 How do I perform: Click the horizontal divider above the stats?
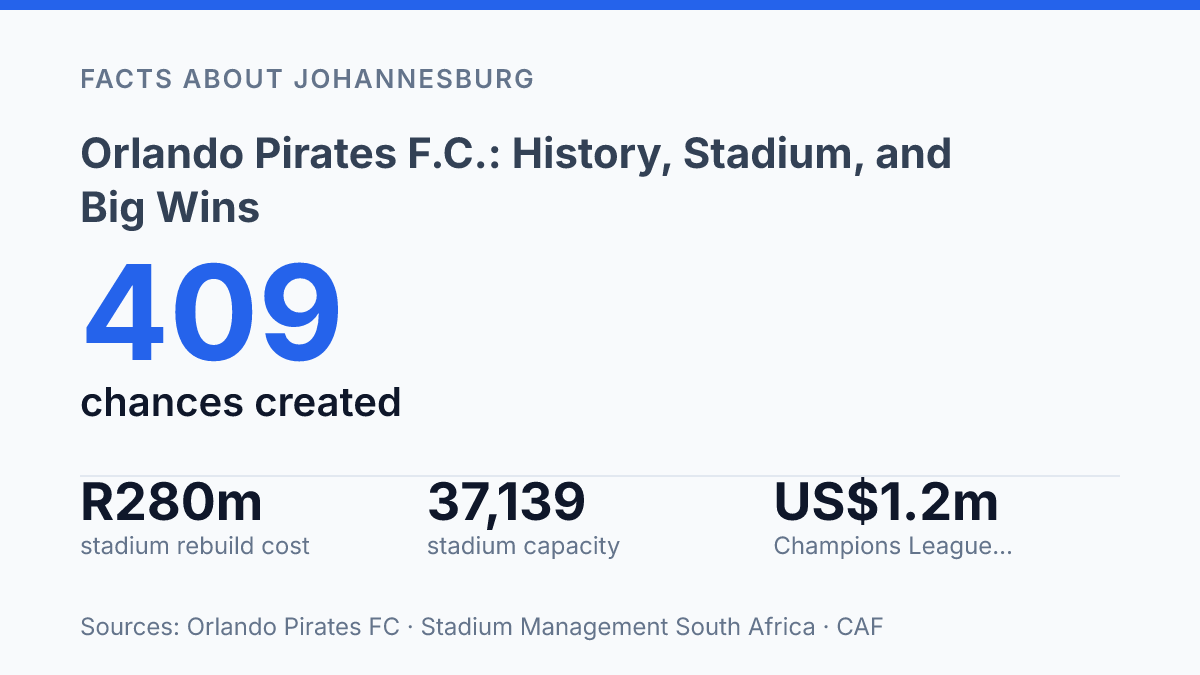click(600, 476)
